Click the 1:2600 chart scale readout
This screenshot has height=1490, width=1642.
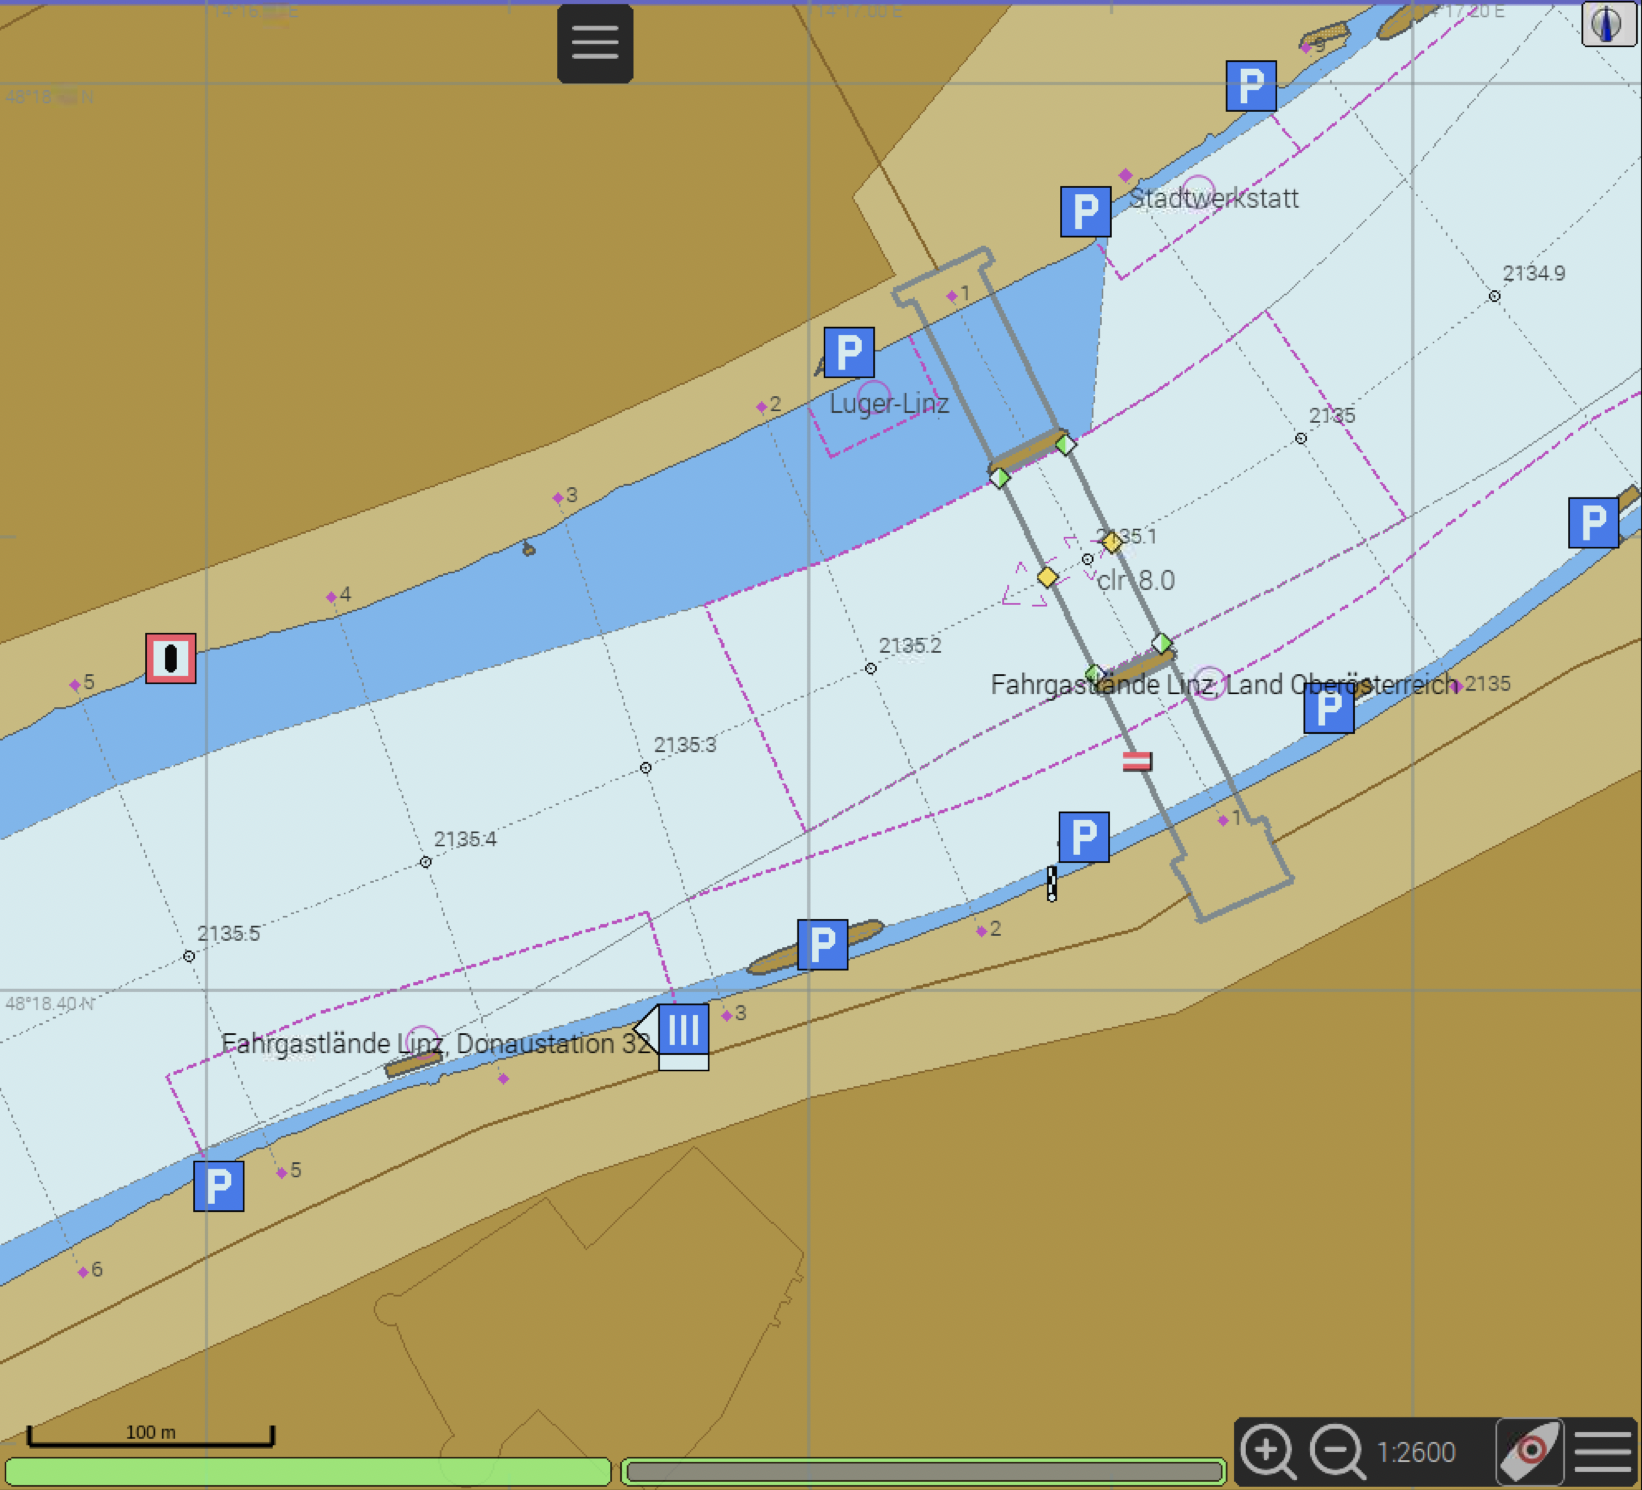(1416, 1452)
